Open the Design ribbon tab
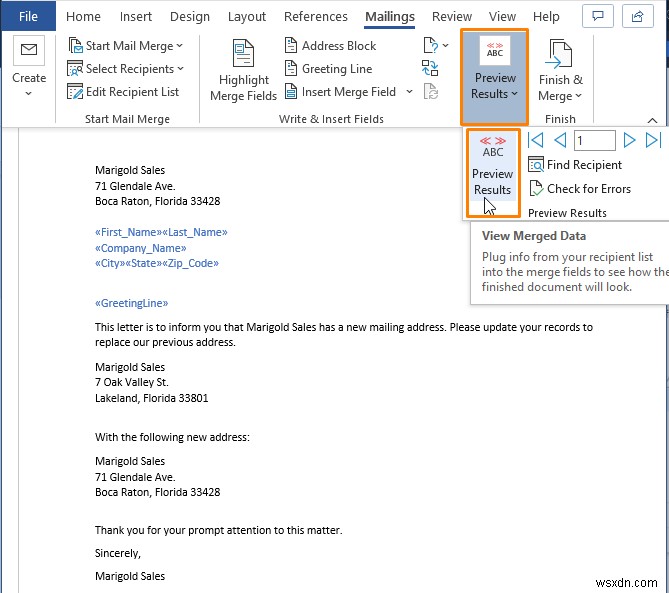This screenshot has height=593, width=669. 190,17
